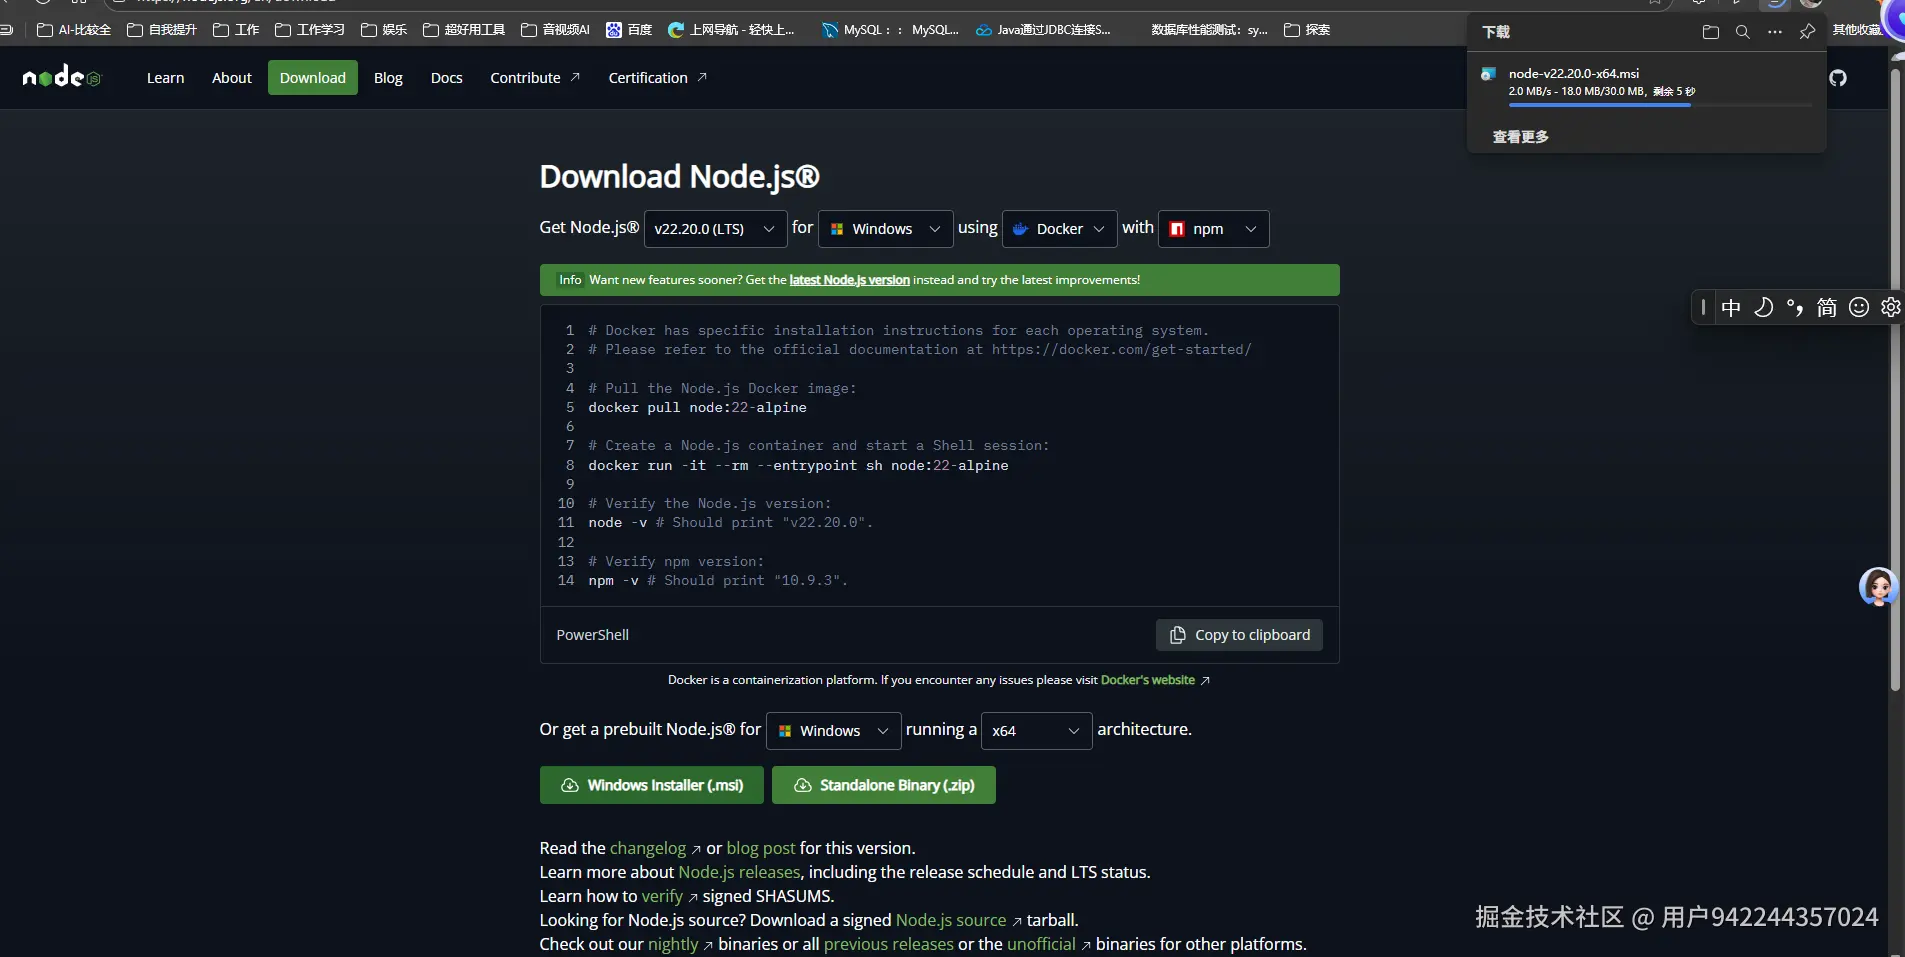Click the Copy to clipboard button
This screenshot has width=1905, height=957.
[x=1239, y=635]
